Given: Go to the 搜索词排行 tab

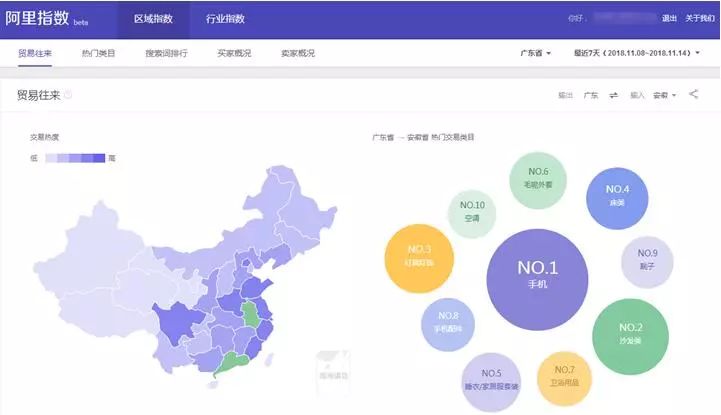Looking at the screenshot, I should coord(166,53).
